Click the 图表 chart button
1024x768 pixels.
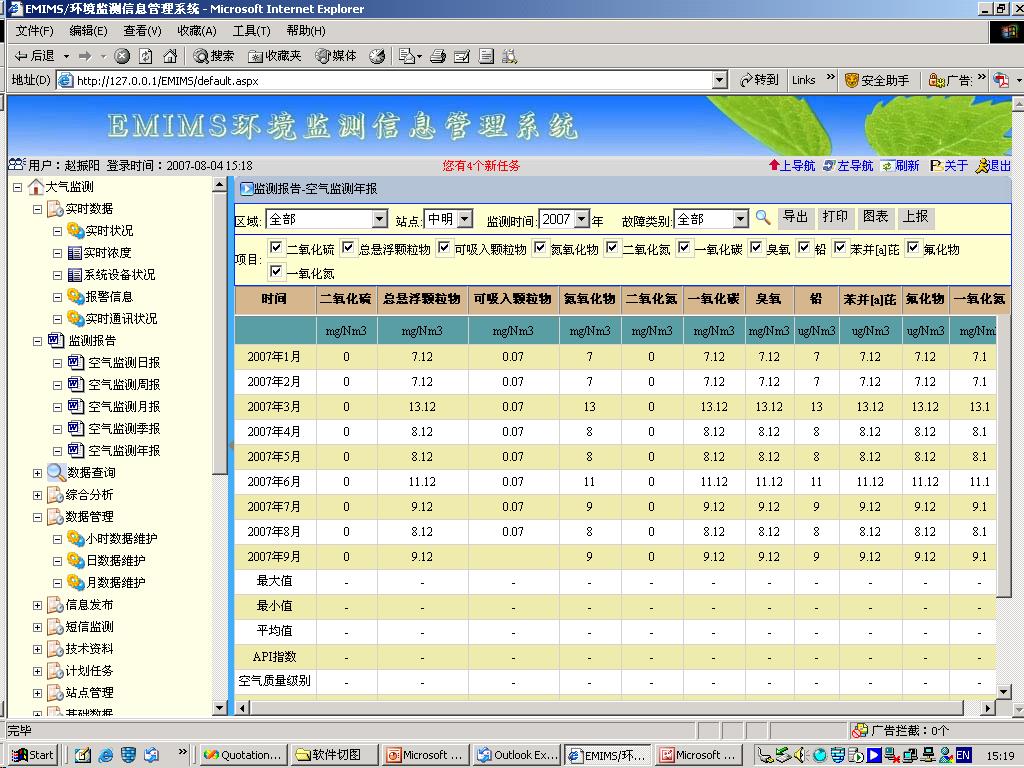tap(876, 217)
